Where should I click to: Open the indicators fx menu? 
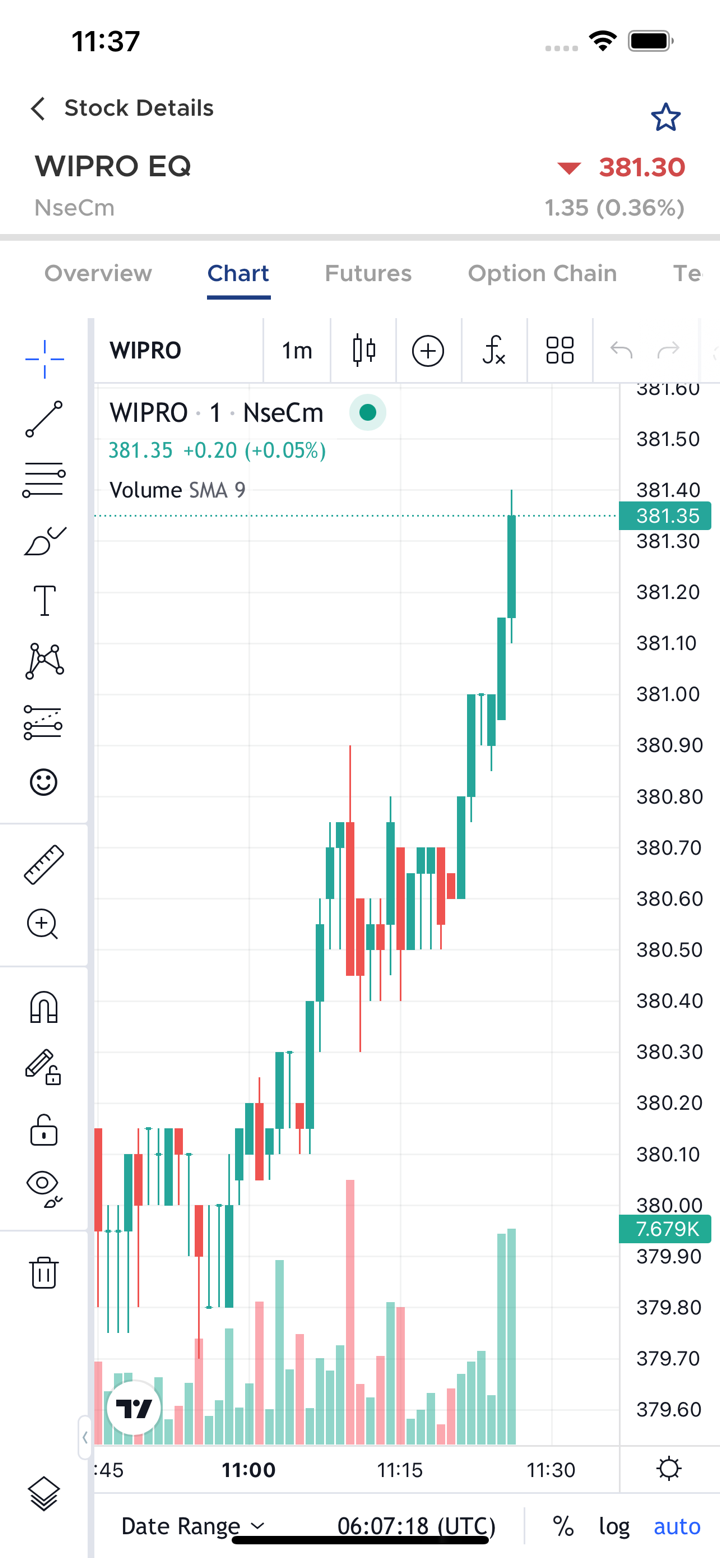click(x=494, y=351)
